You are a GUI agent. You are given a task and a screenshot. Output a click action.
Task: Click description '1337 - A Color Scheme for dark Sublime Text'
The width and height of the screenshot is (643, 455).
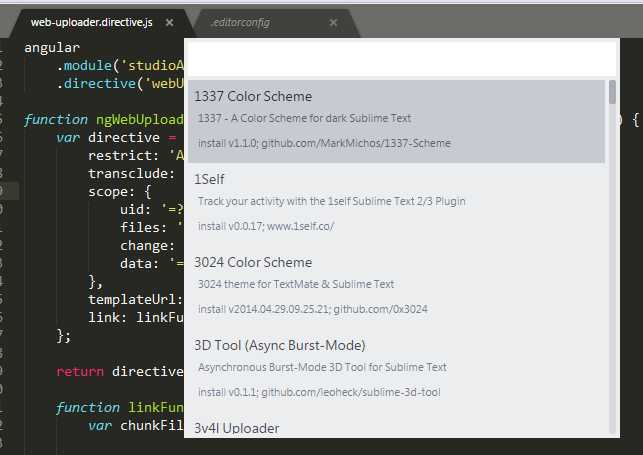tap(304, 118)
